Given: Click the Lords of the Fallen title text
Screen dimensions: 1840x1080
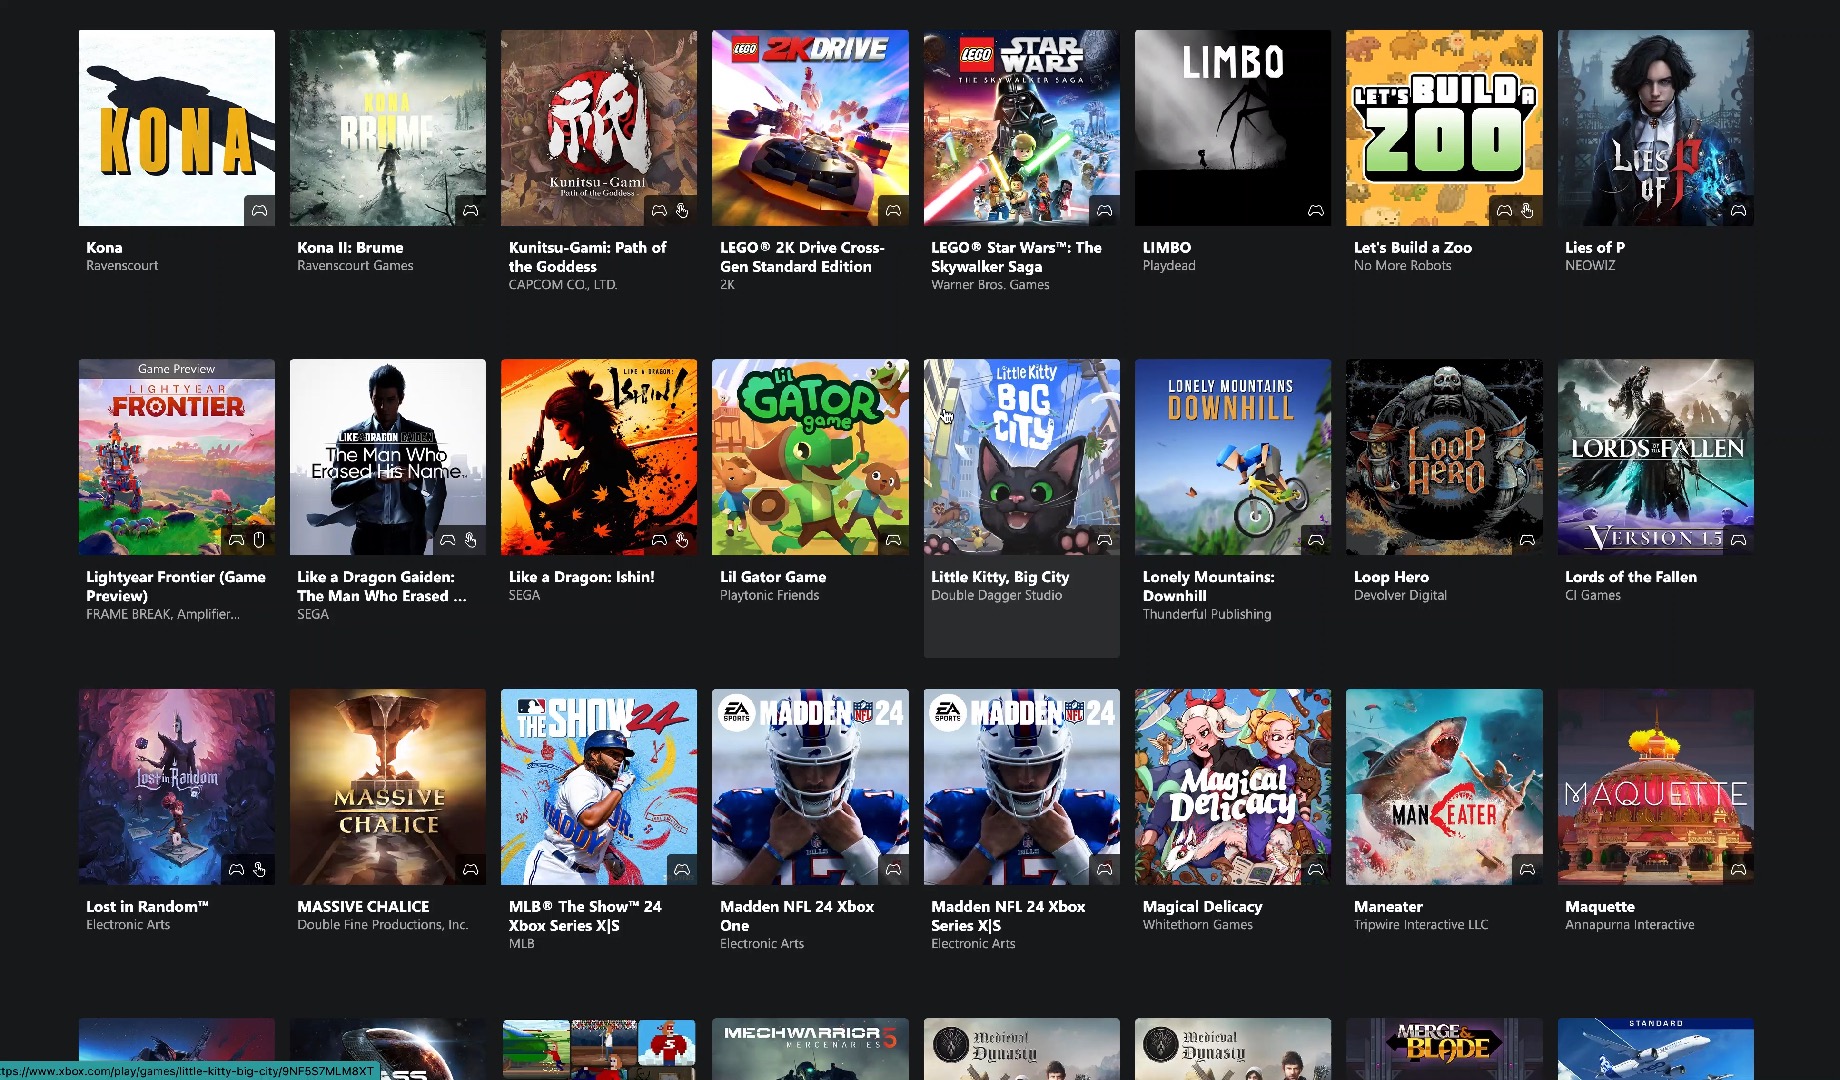Looking at the screenshot, I should coord(1630,577).
